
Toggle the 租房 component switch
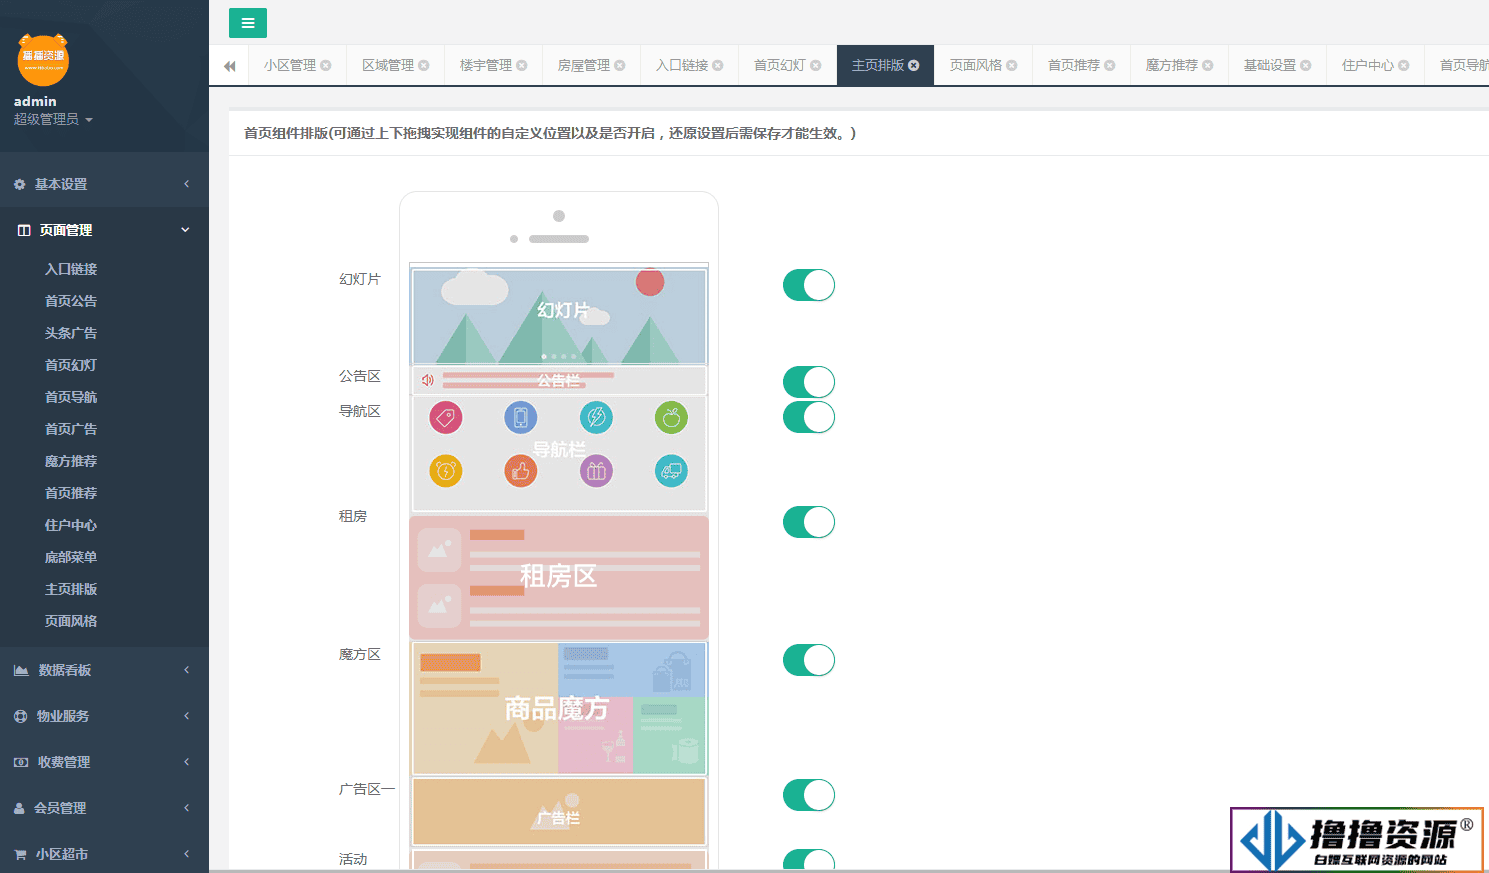pos(809,522)
